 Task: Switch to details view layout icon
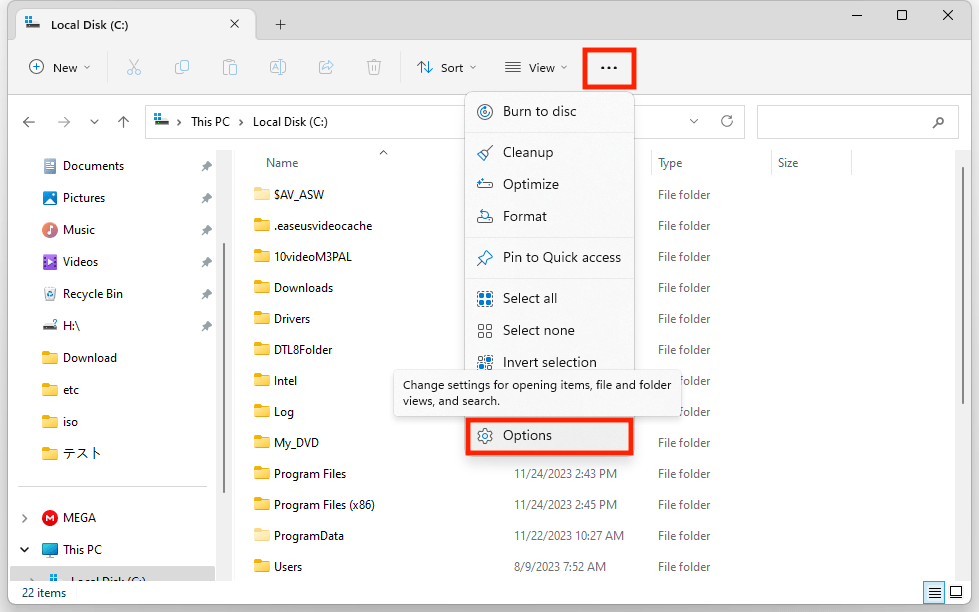point(934,593)
